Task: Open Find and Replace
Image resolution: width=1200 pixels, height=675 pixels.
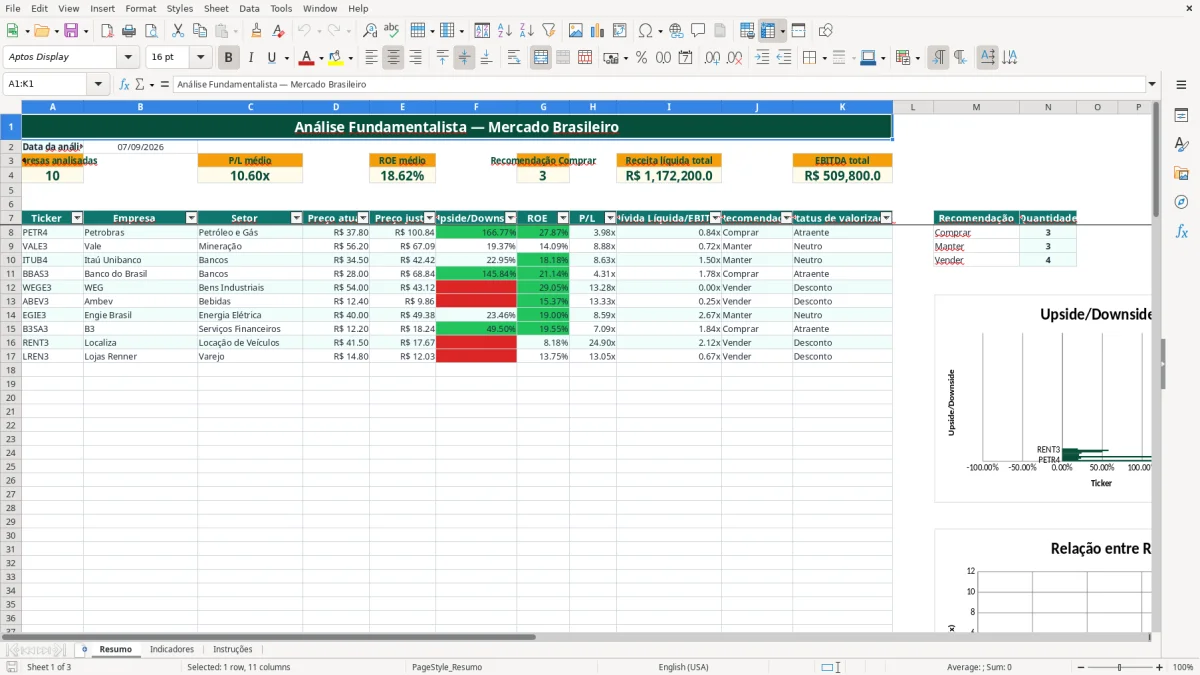Action: (370, 31)
